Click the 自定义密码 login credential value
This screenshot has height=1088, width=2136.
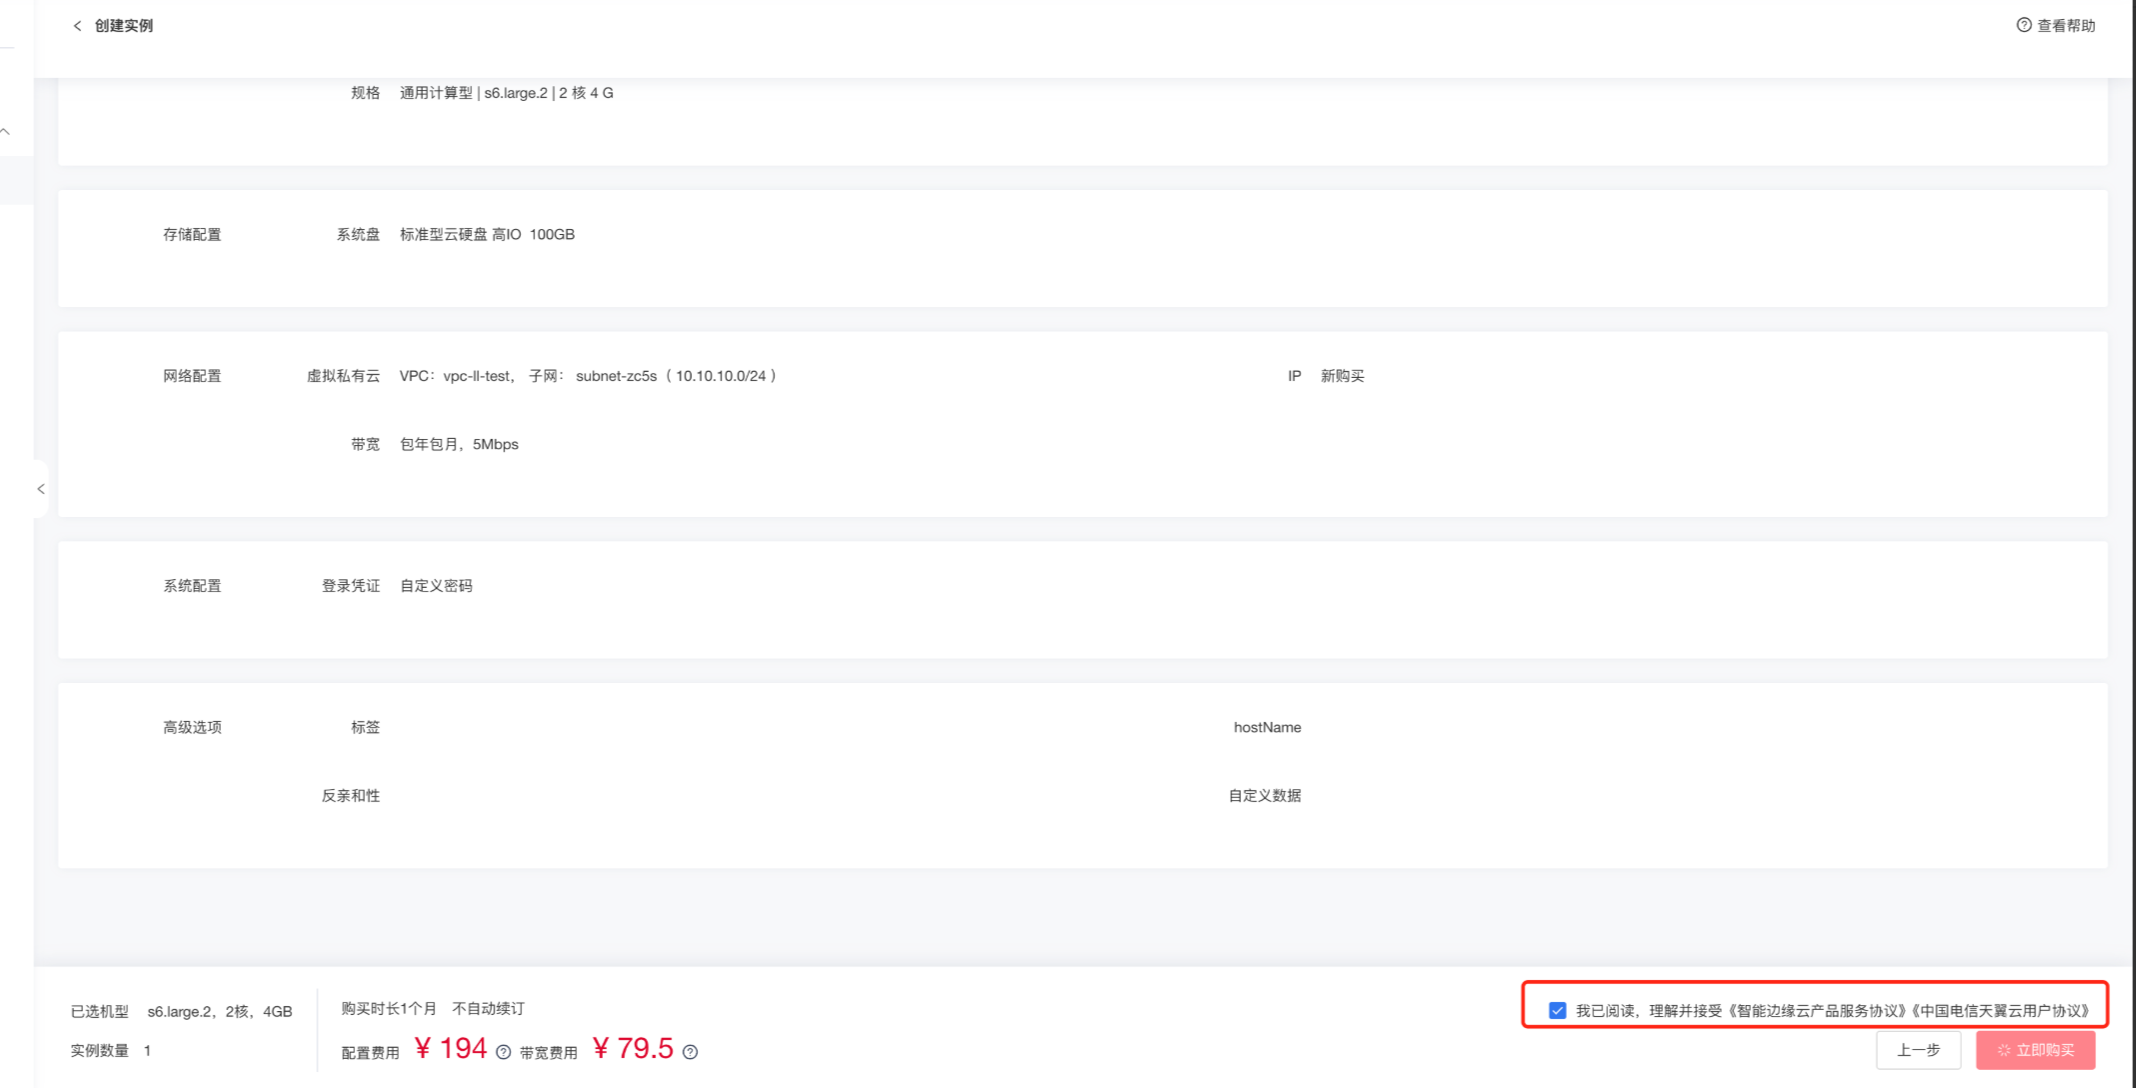tap(436, 586)
